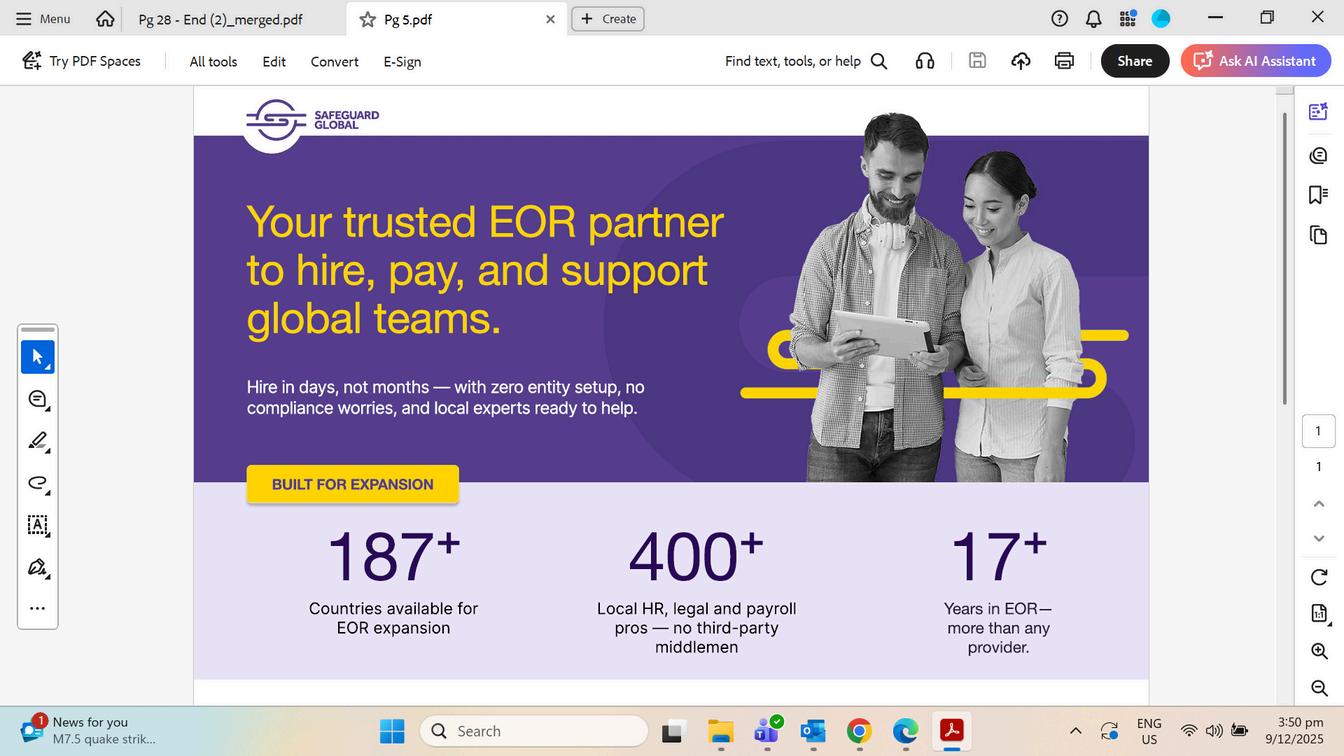Click the Create button in the tab bar
Screen dimensions: 1344x756
pos(608,19)
